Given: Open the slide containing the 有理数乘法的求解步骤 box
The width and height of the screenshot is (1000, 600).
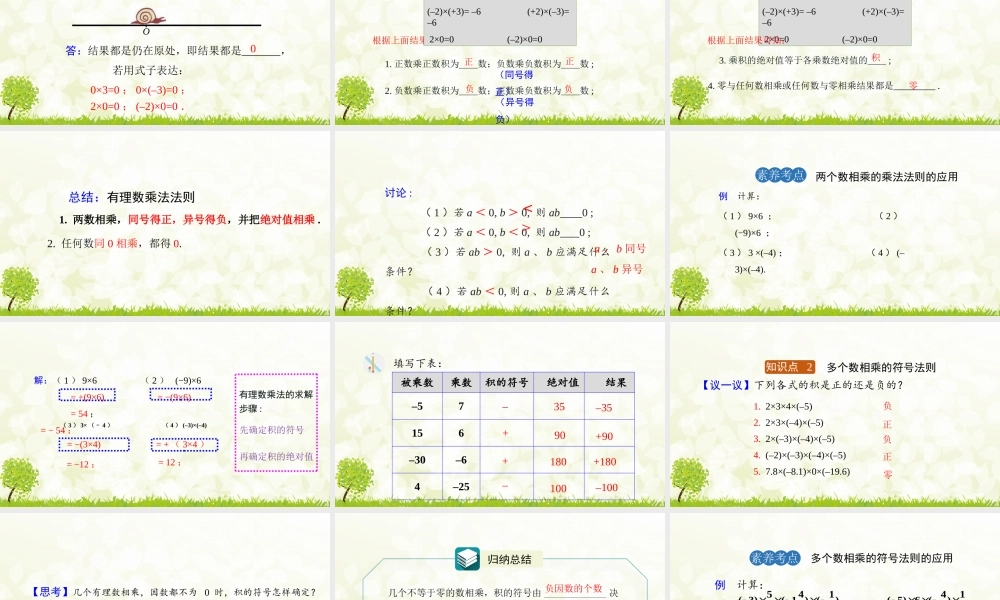Looking at the screenshot, I should (165, 414).
